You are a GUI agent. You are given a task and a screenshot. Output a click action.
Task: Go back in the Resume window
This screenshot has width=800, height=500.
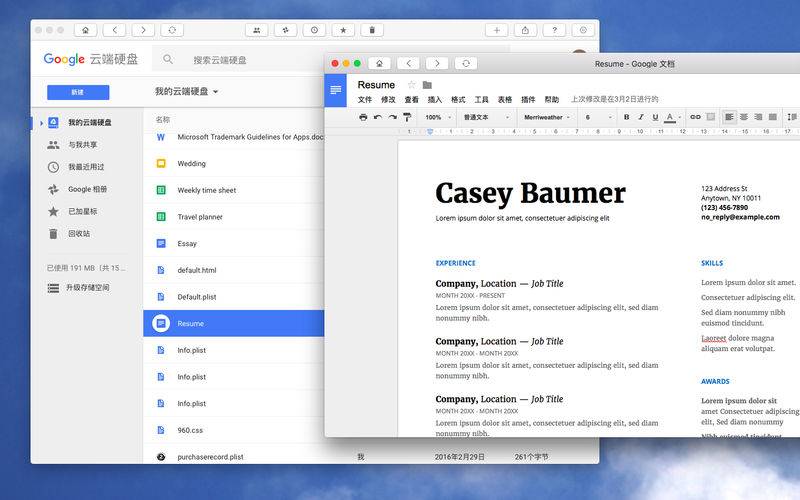pos(408,63)
